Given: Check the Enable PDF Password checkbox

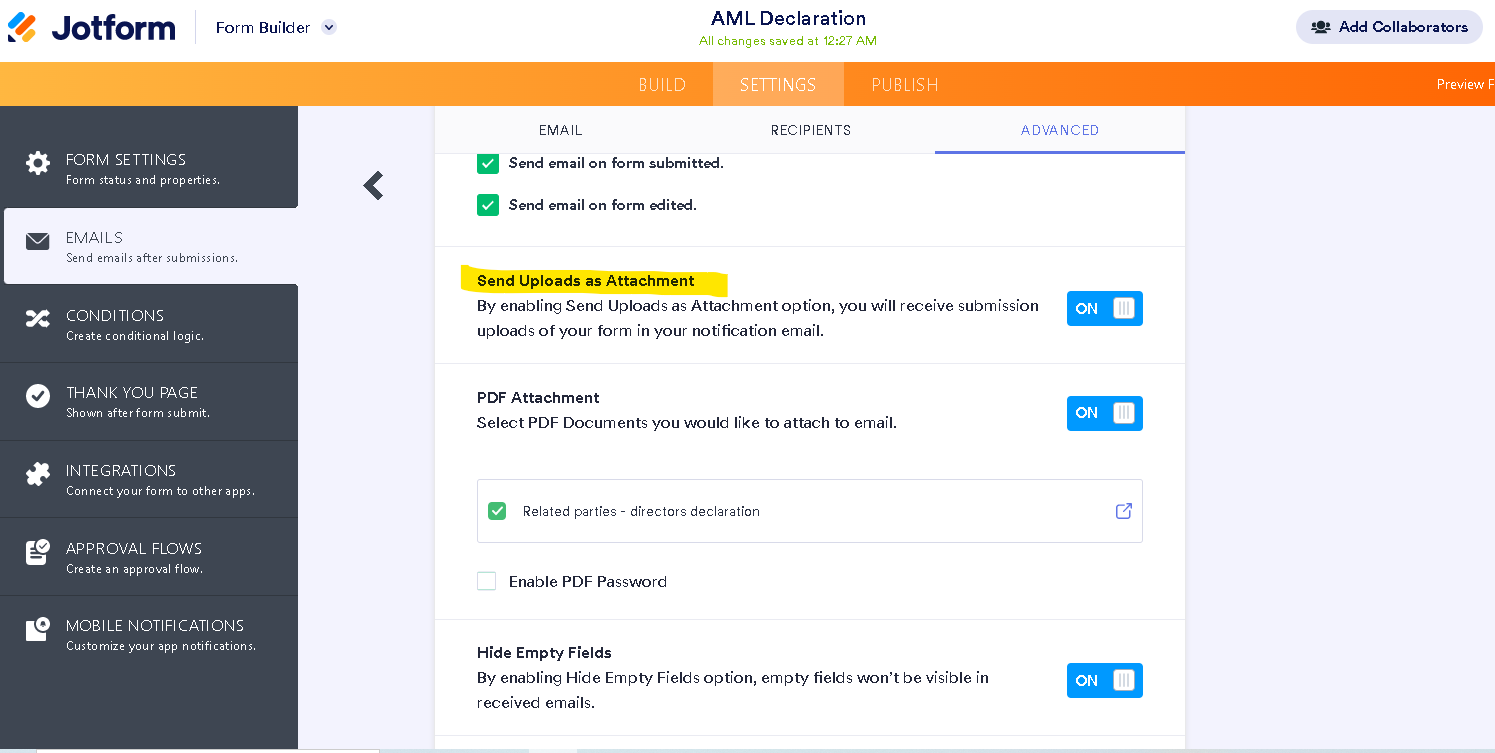Looking at the screenshot, I should [487, 581].
